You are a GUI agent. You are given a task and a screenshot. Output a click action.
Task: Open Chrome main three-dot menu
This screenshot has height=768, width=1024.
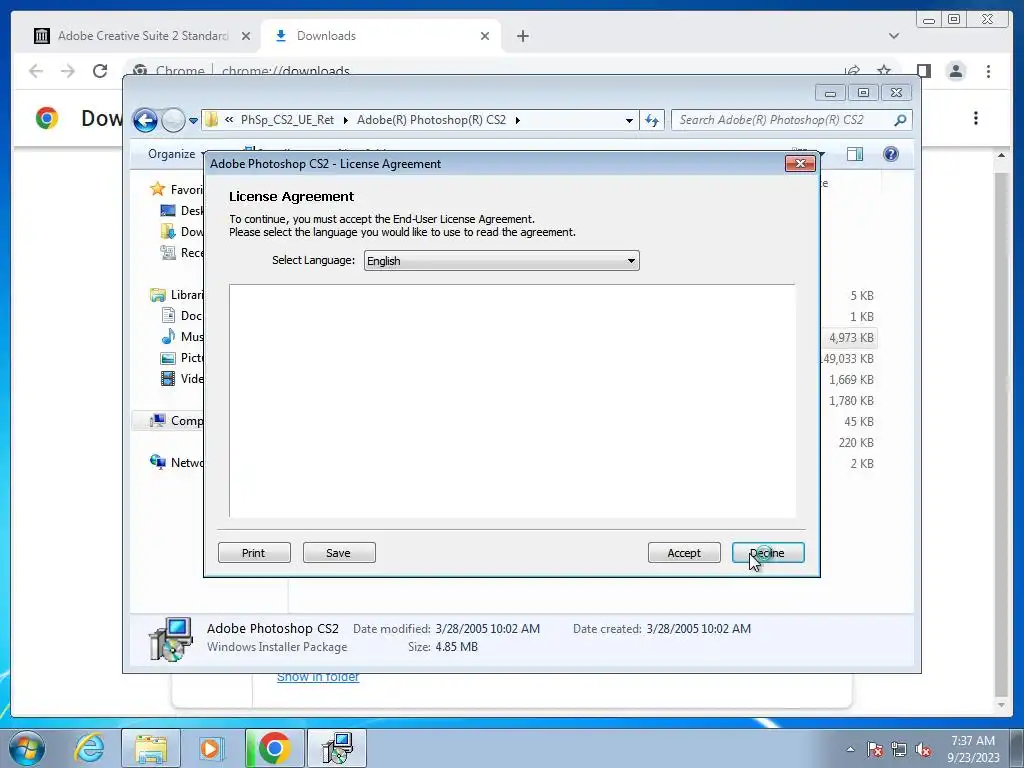click(x=988, y=71)
